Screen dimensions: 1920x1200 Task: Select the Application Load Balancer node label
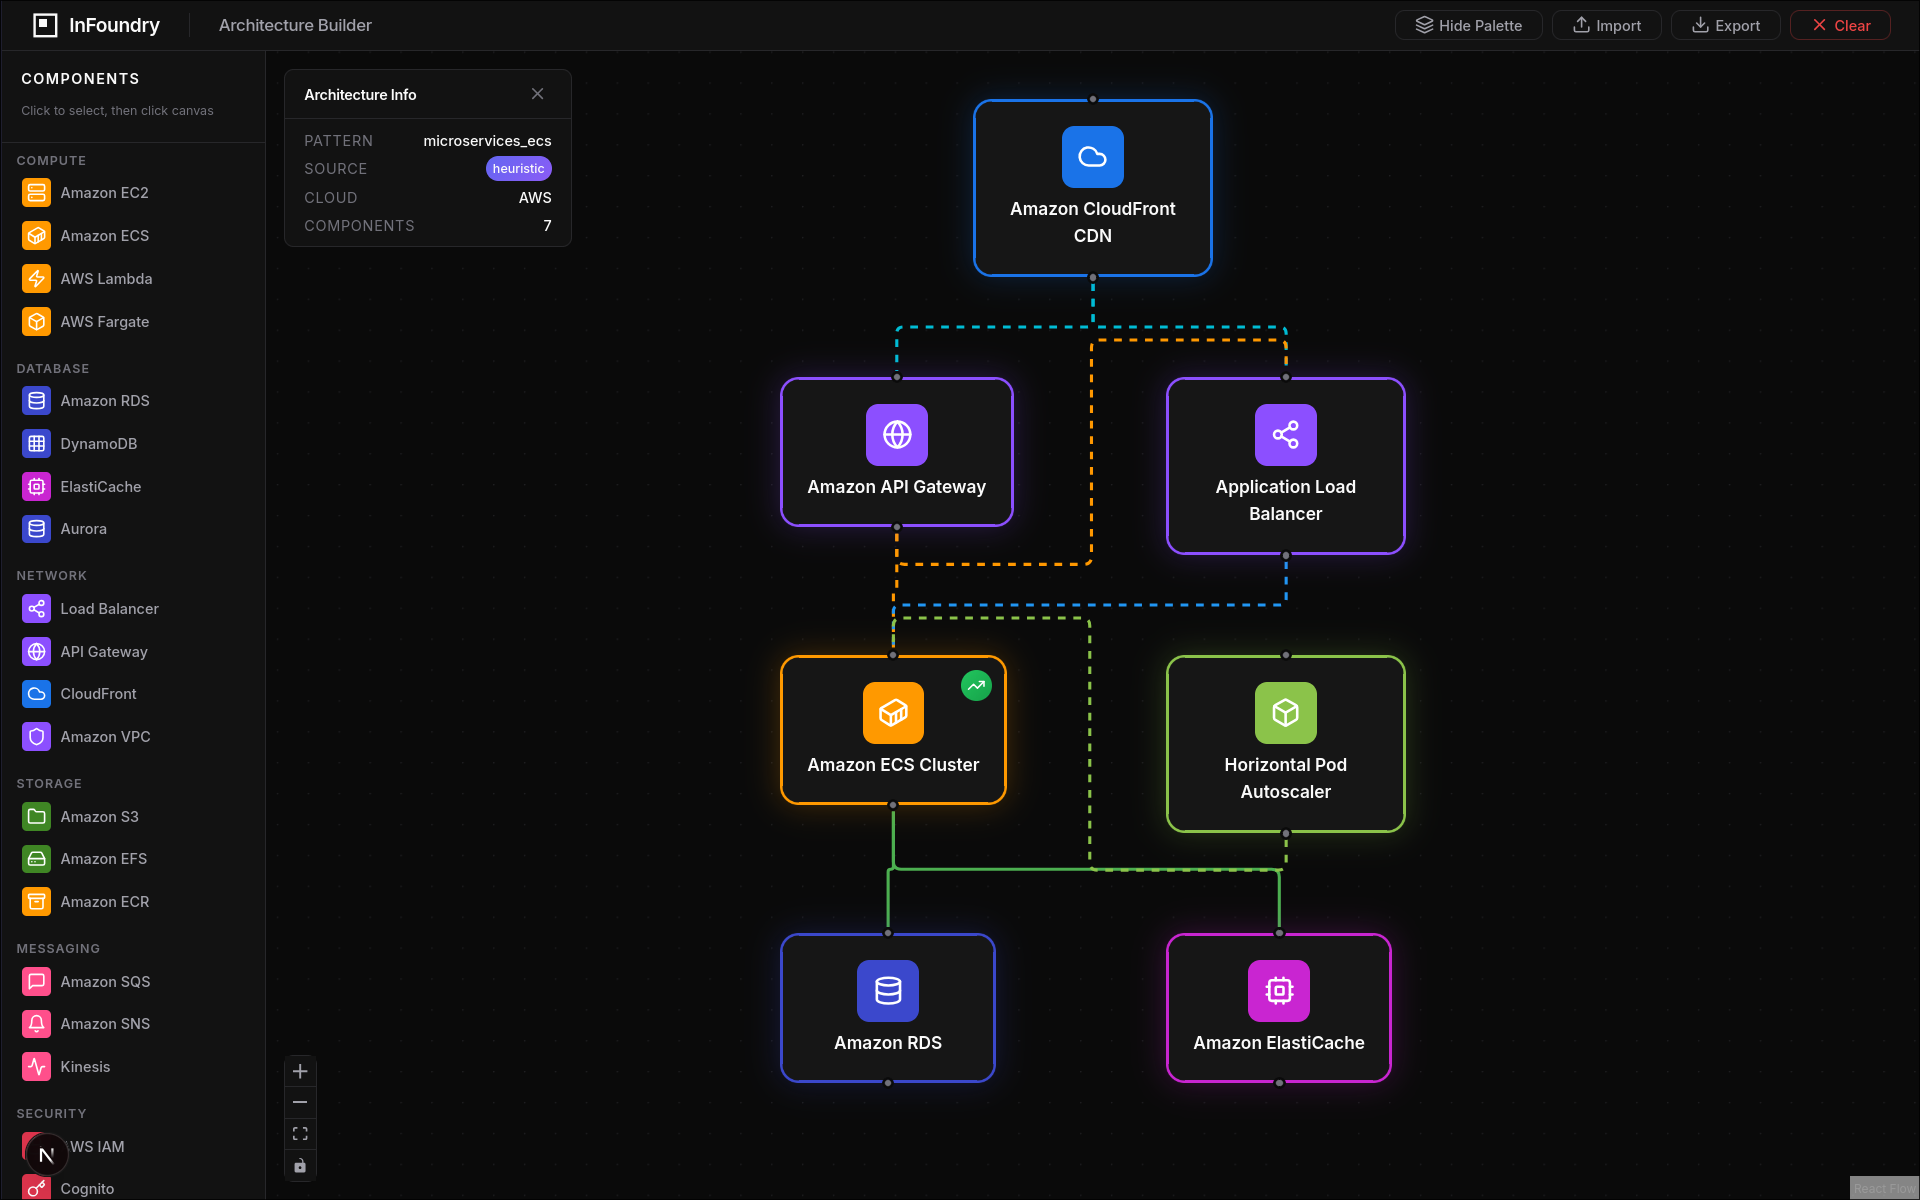(x=1285, y=500)
